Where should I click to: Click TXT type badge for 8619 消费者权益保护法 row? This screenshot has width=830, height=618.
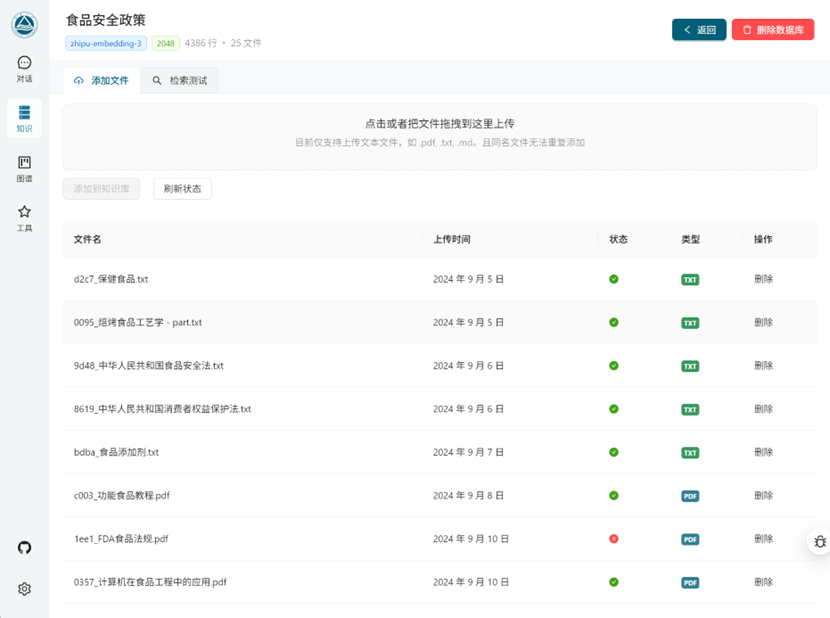point(690,409)
